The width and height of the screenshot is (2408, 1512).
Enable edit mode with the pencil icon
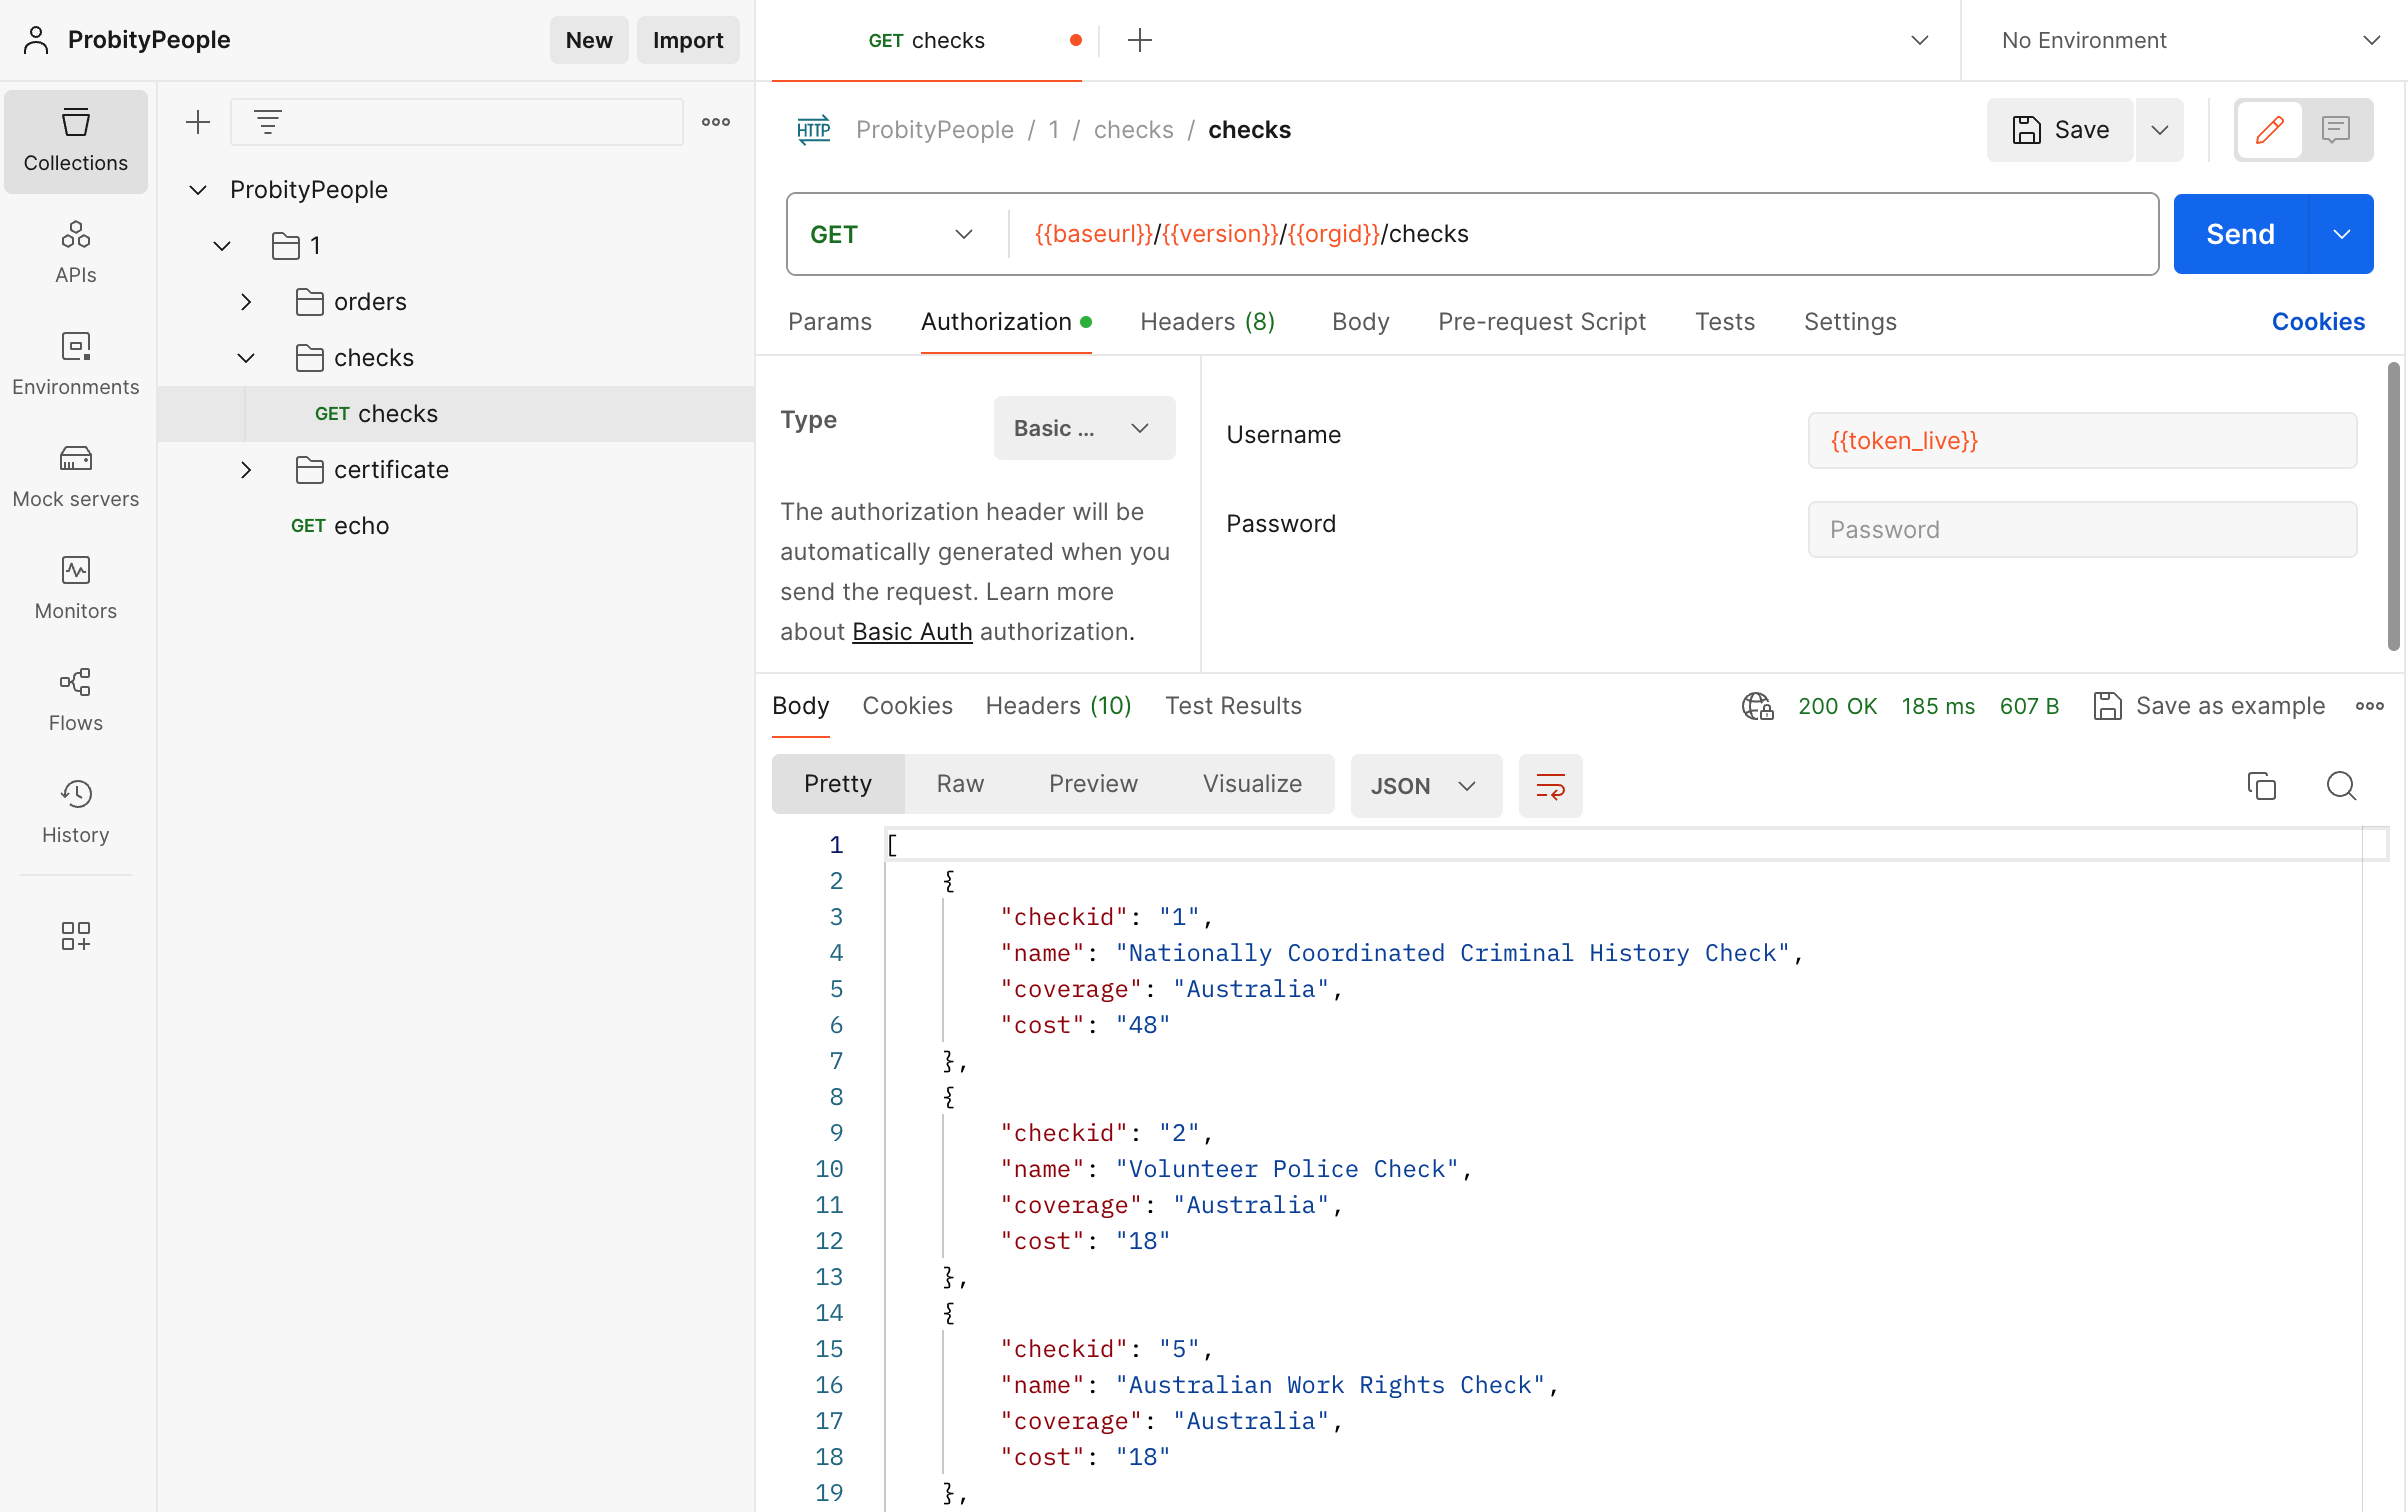(2270, 129)
